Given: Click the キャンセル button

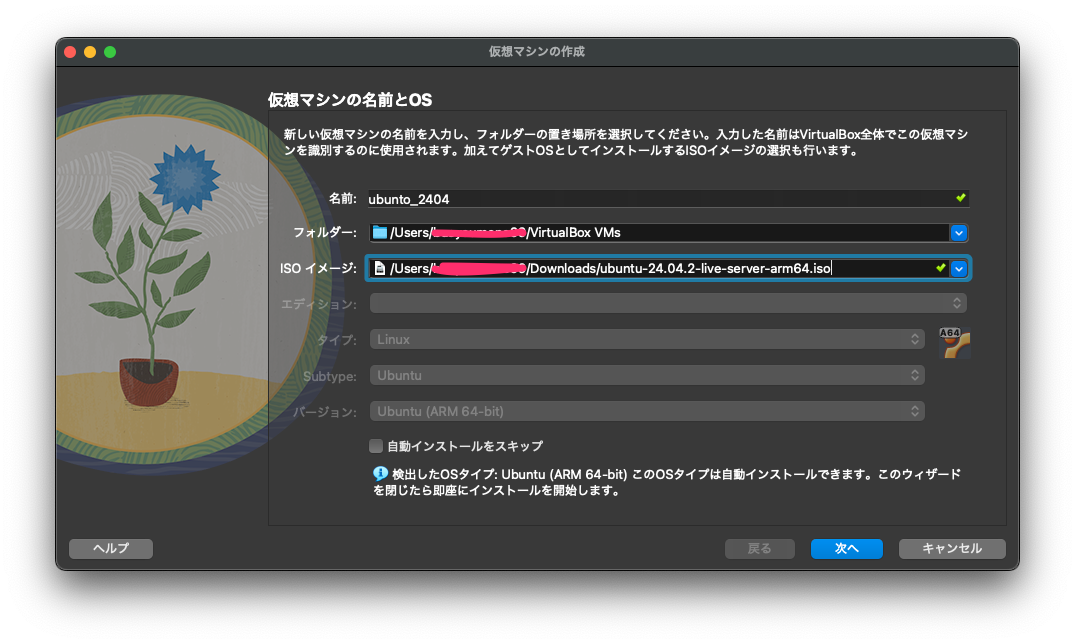Looking at the screenshot, I should [952, 548].
